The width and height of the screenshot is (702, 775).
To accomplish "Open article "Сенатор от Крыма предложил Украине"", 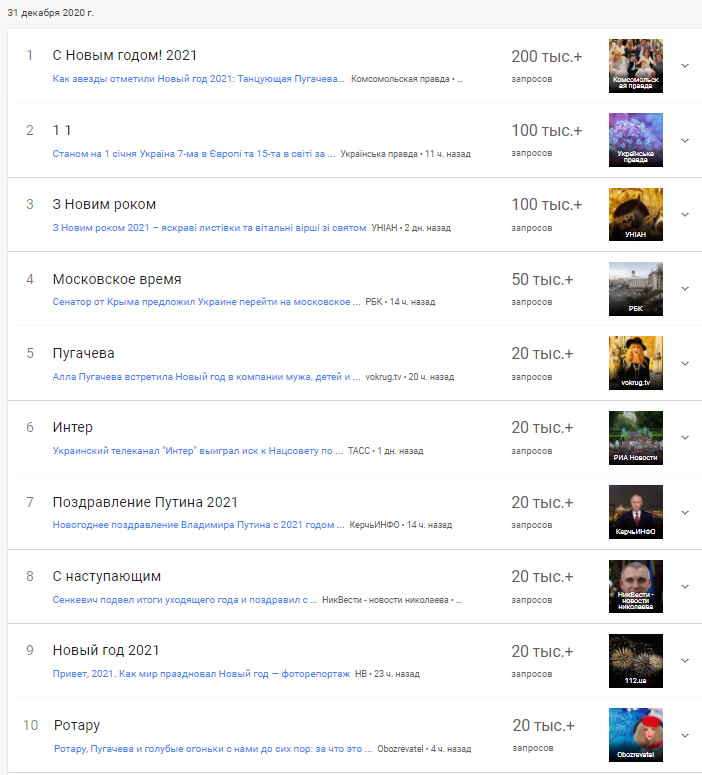I will 206,301.
